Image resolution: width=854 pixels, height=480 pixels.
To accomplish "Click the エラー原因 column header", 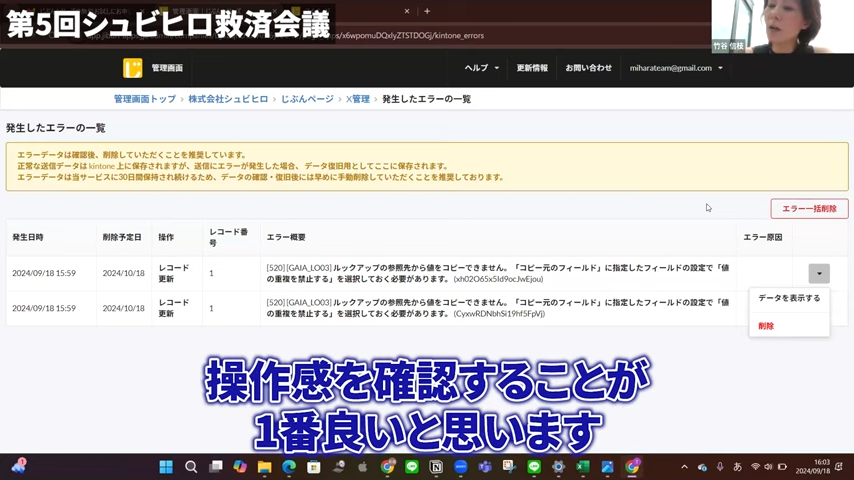I will click(x=763, y=238).
